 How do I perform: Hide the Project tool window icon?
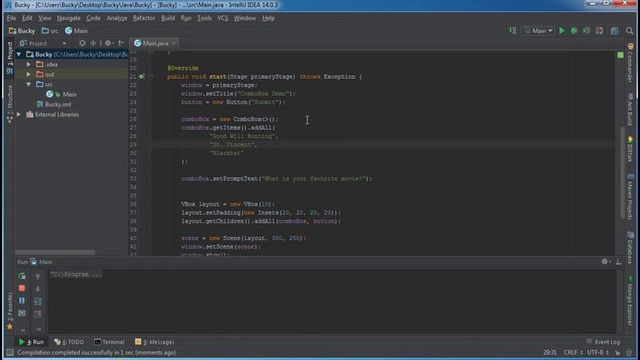(121, 43)
